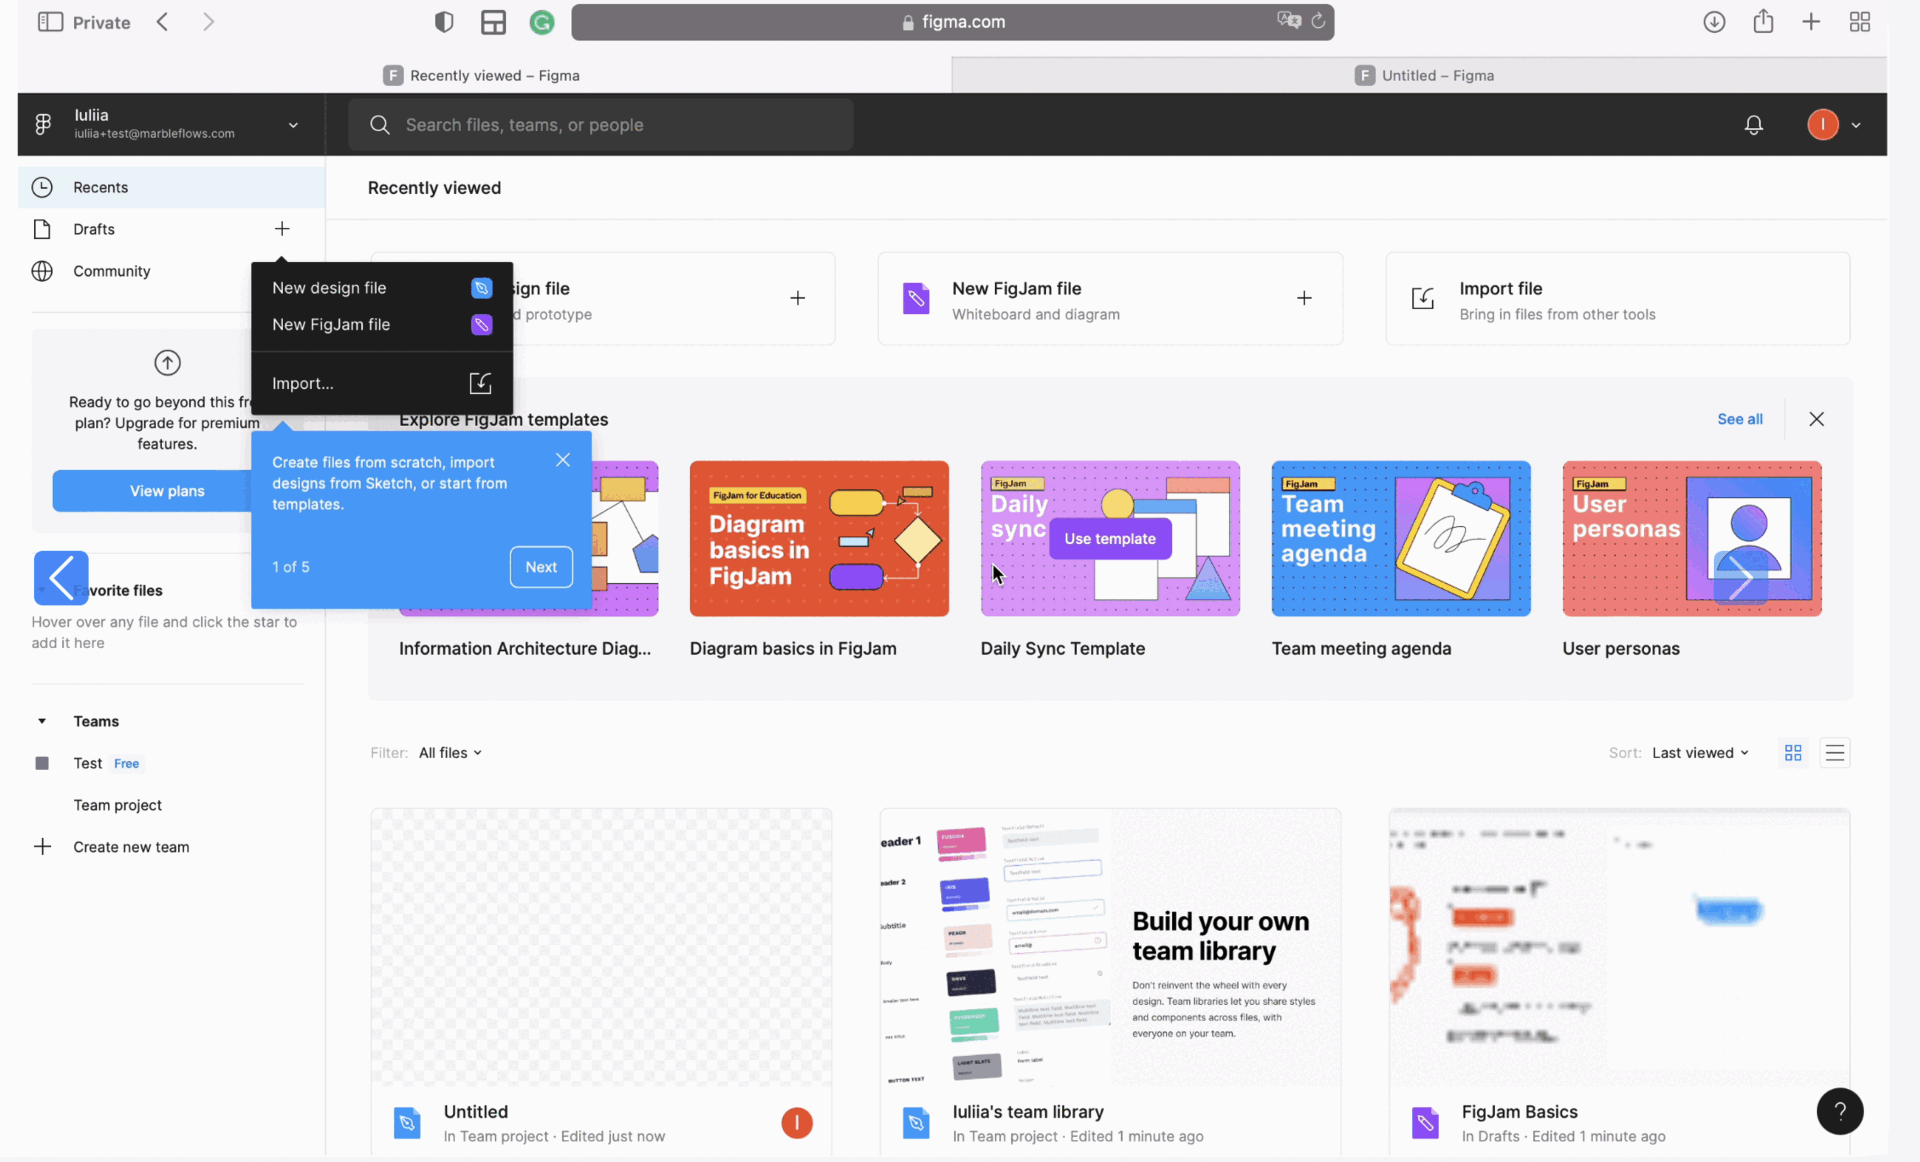Click the View plans button
The image size is (1920, 1162).
(166, 491)
